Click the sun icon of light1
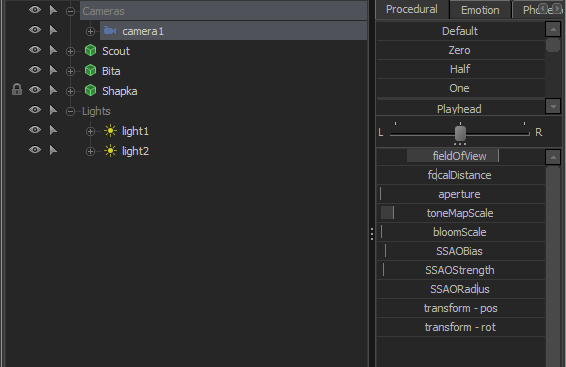 pos(110,131)
